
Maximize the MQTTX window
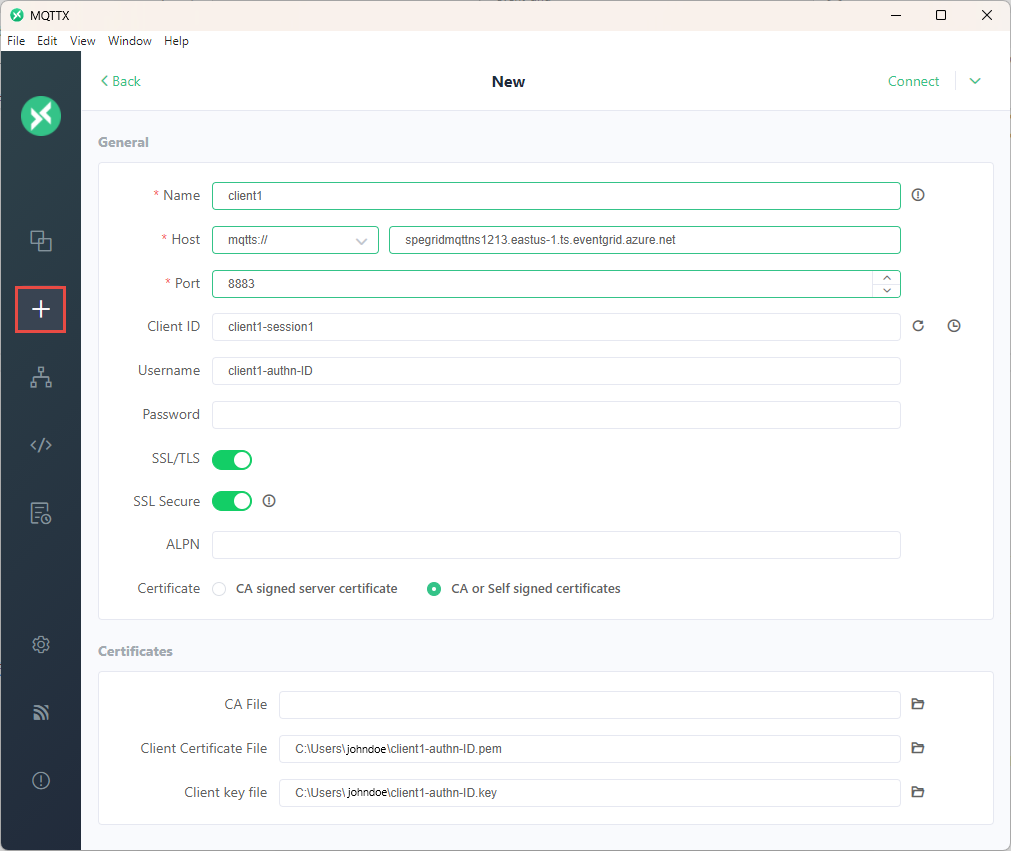[941, 15]
